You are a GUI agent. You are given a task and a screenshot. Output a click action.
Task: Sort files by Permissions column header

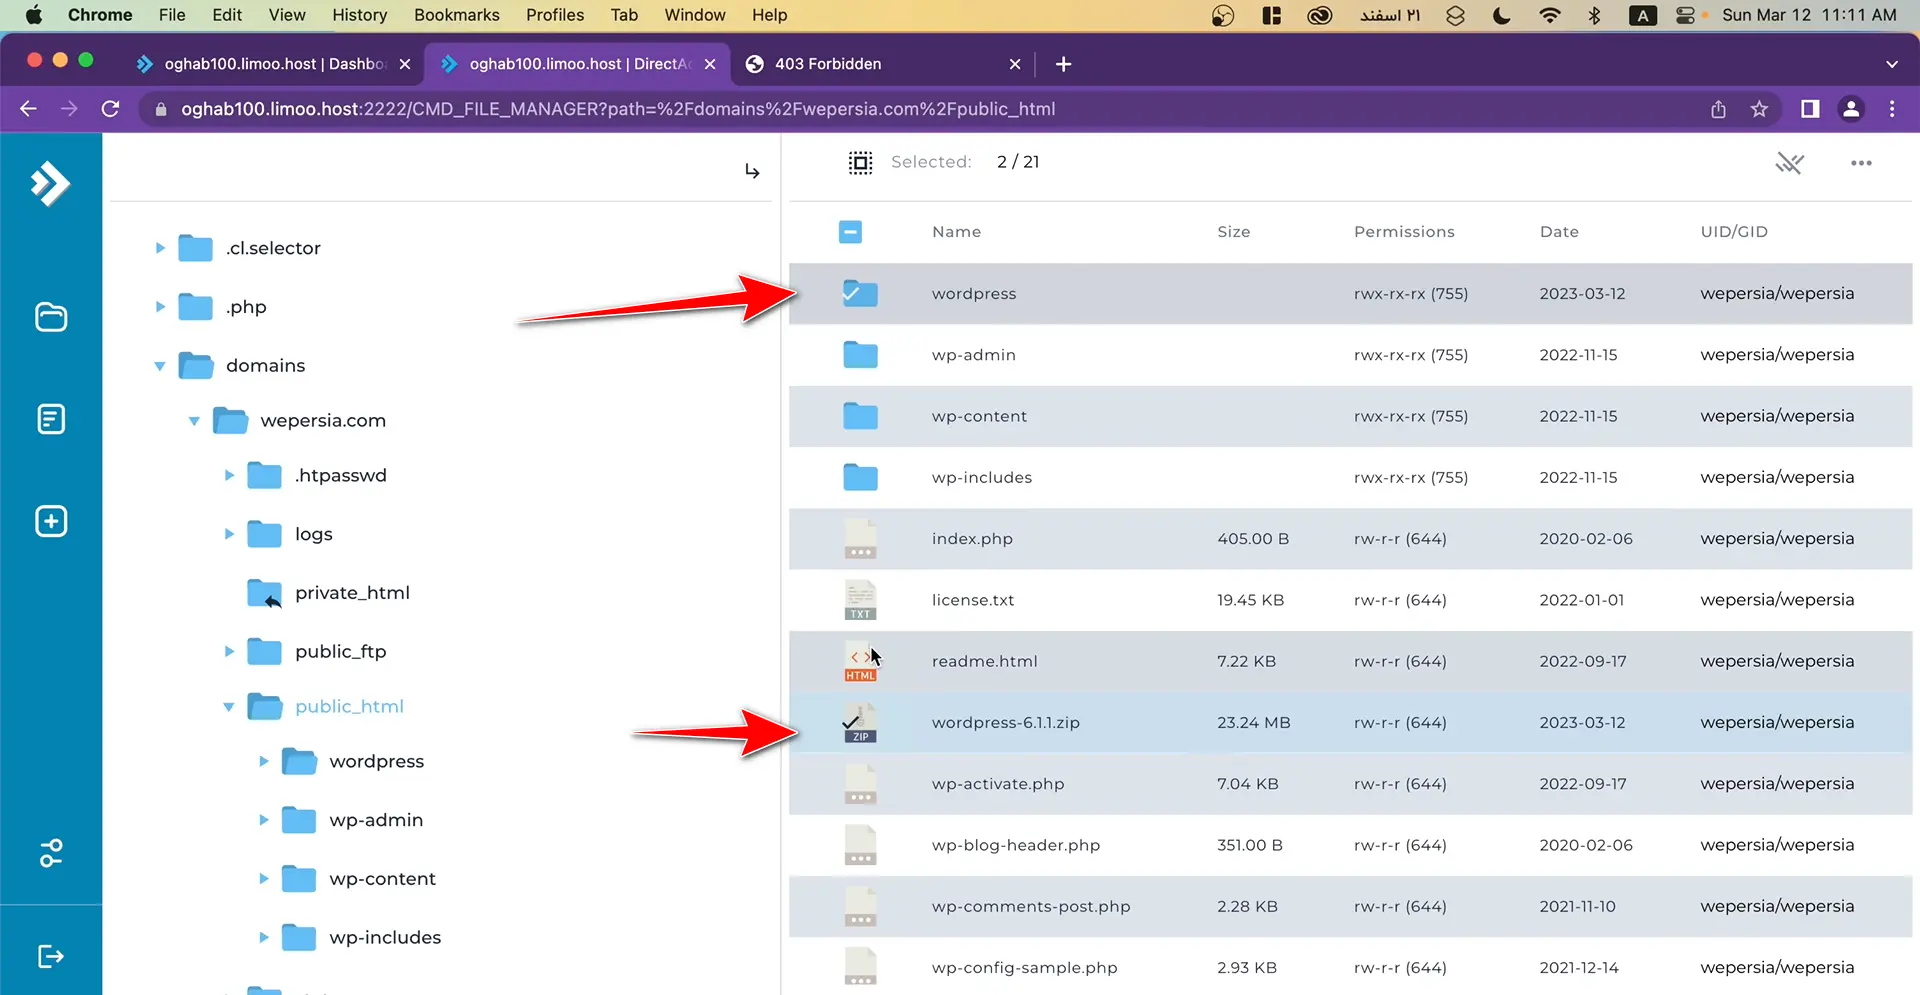click(x=1404, y=232)
